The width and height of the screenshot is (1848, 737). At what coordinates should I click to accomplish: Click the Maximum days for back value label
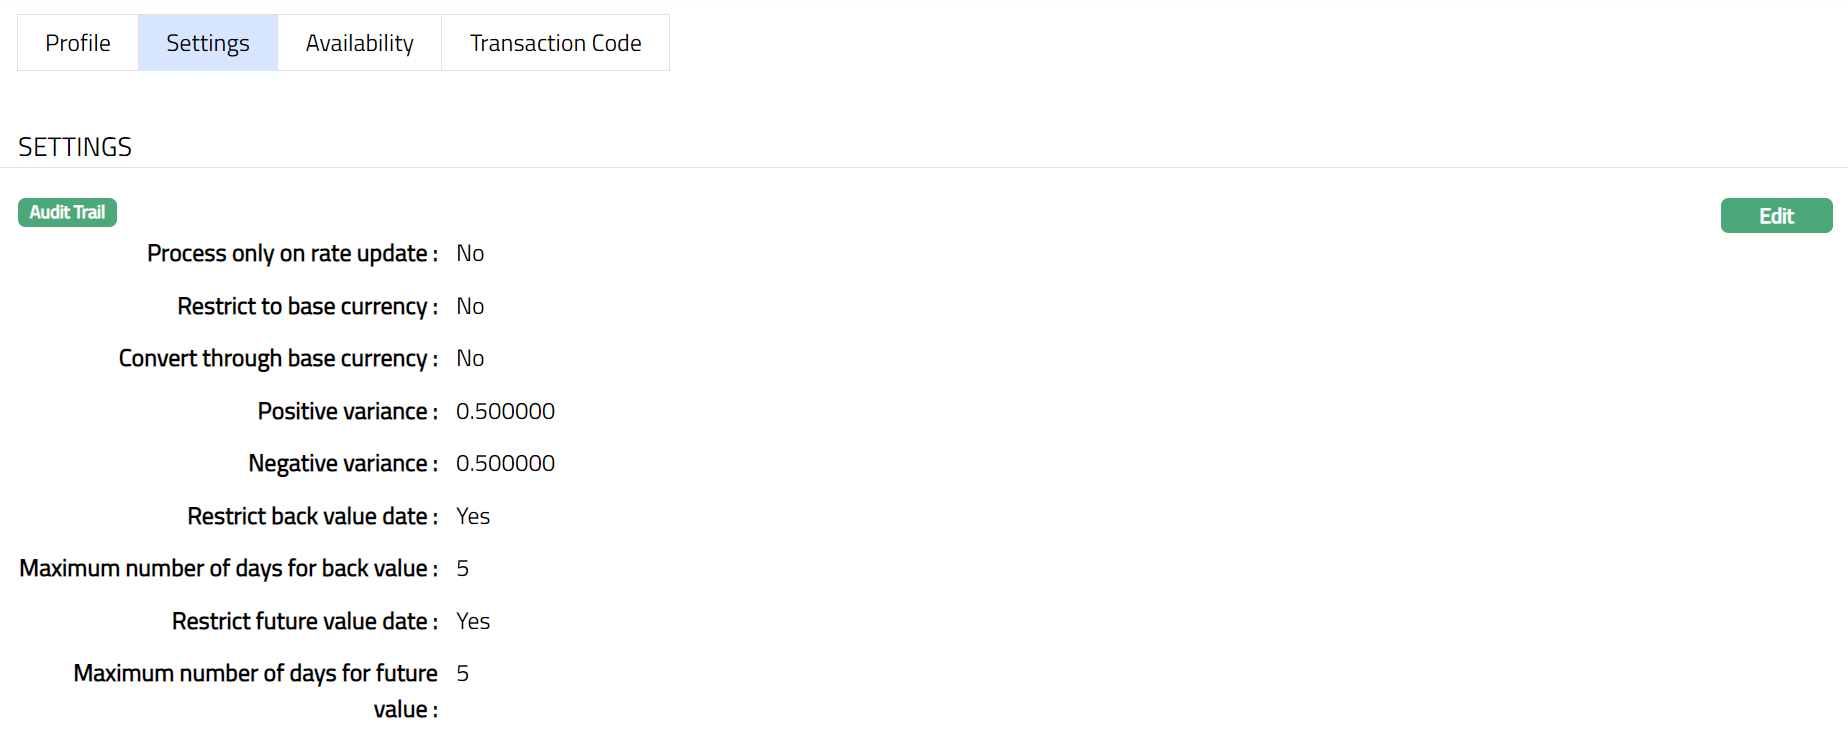(228, 569)
